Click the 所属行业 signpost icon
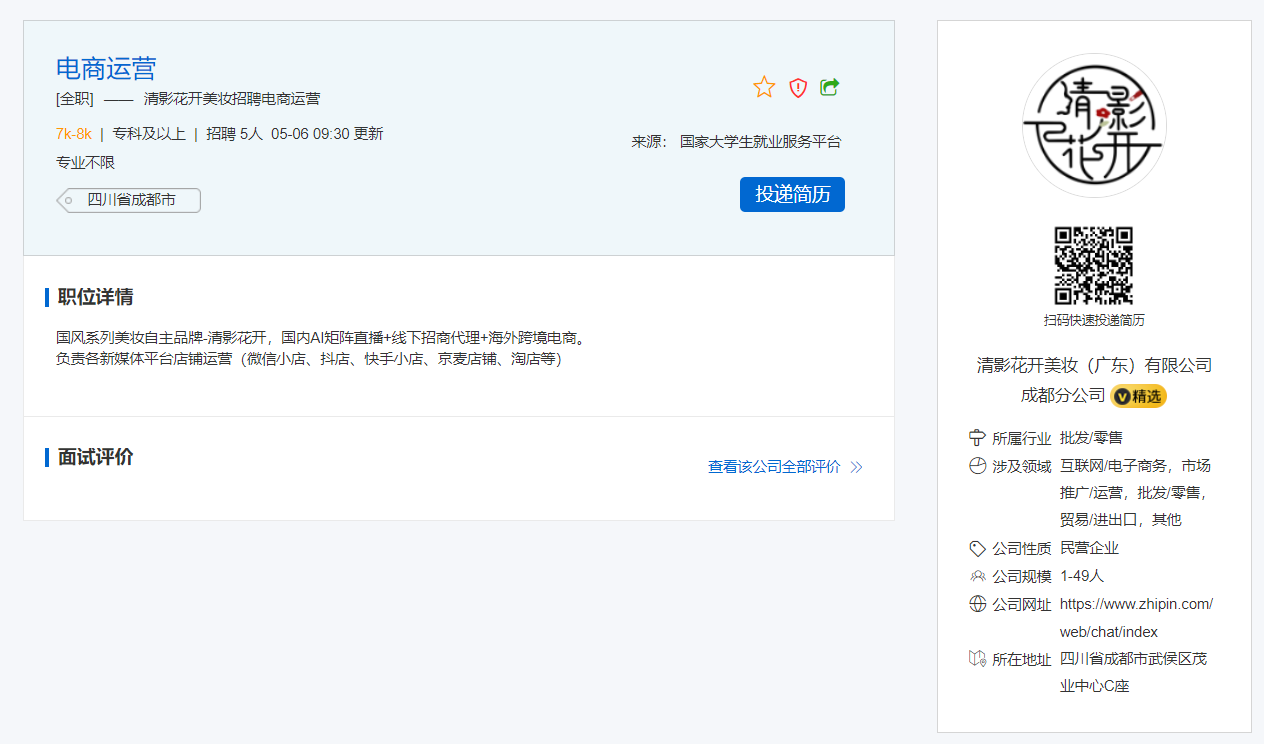Viewport: 1264px width, 744px height. [978, 438]
